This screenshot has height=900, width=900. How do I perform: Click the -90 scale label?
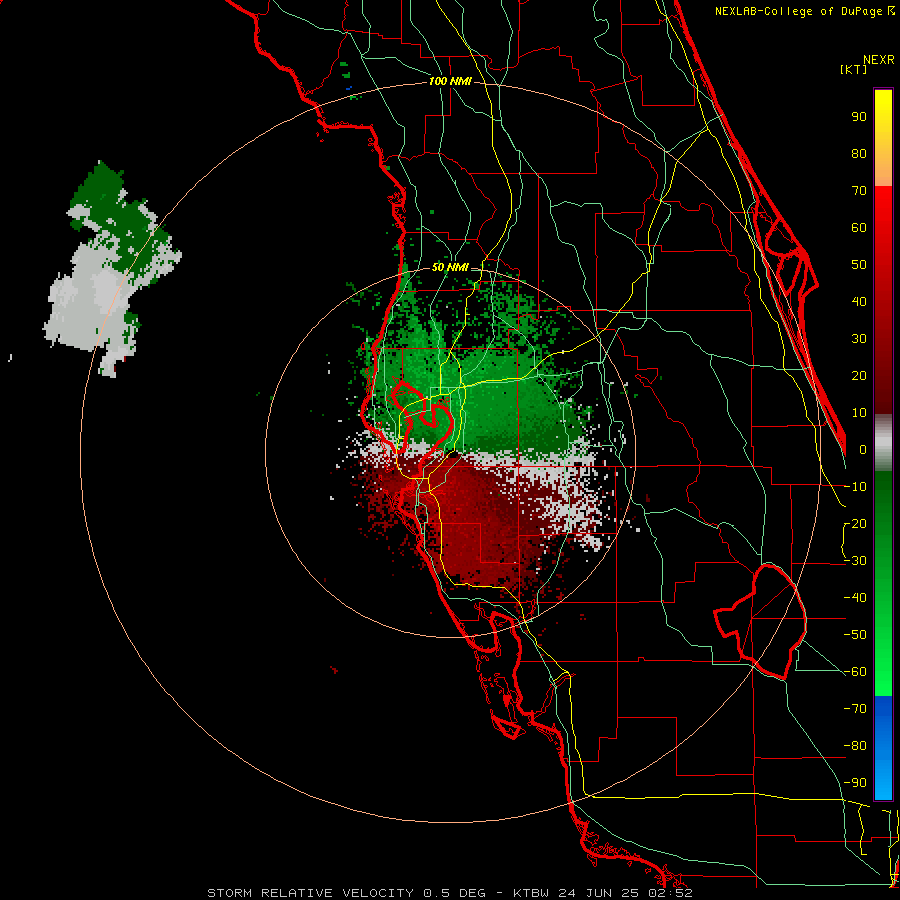(855, 783)
